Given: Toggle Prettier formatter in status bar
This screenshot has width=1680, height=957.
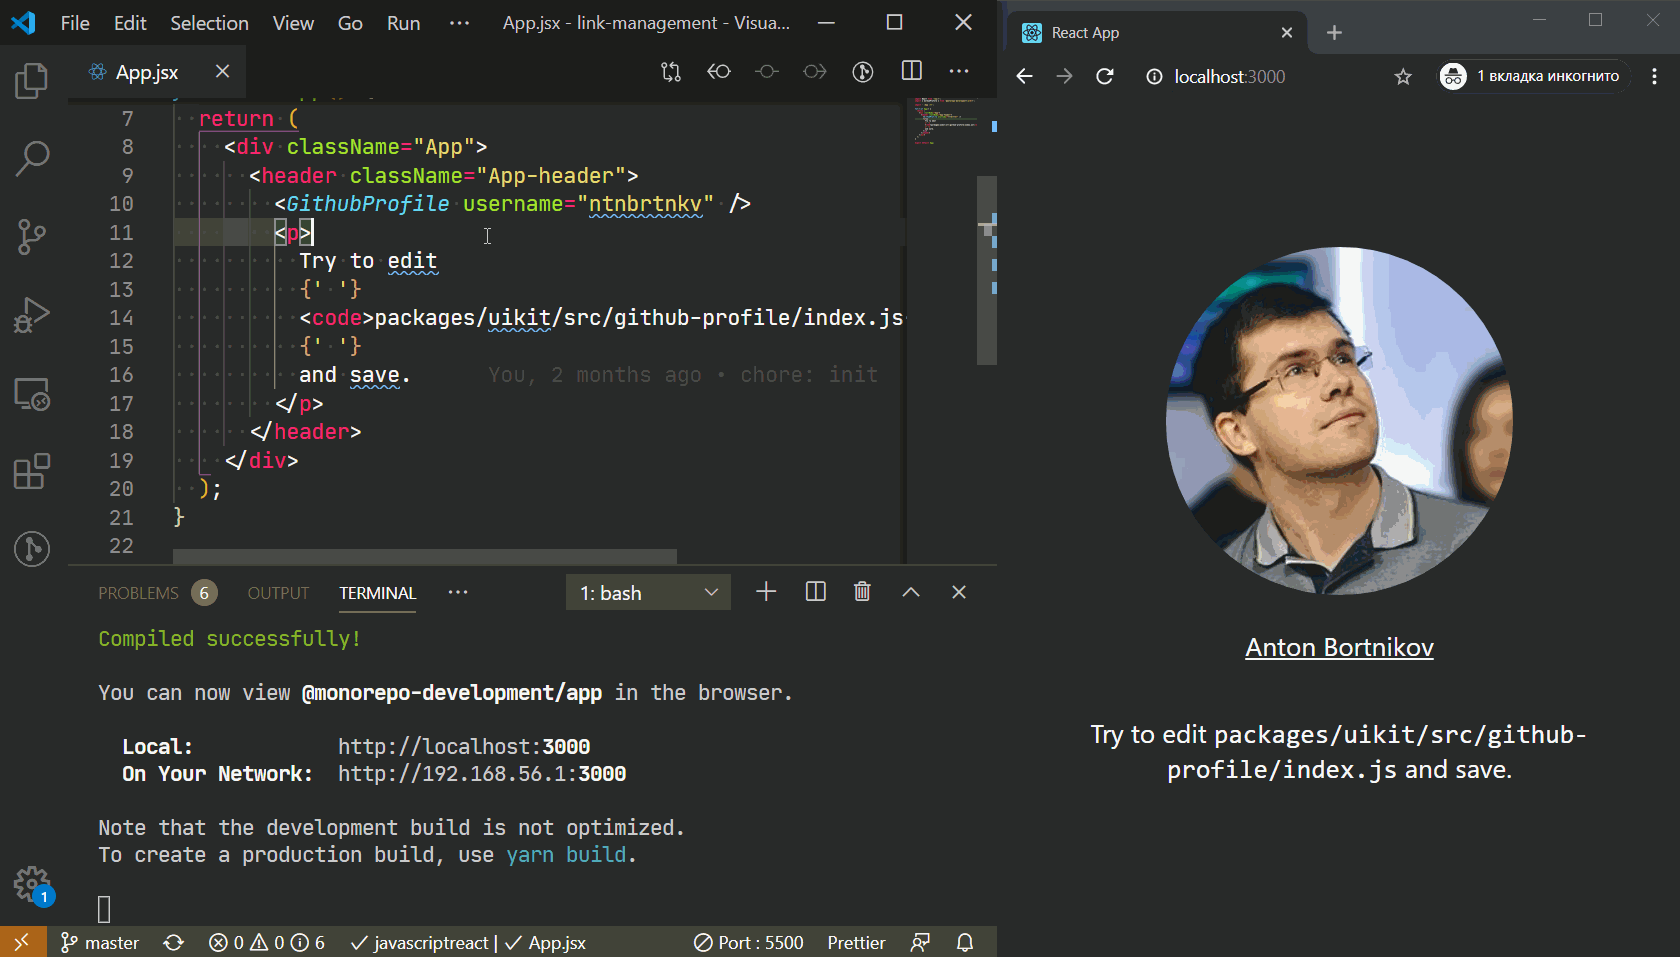Looking at the screenshot, I should coord(856,942).
